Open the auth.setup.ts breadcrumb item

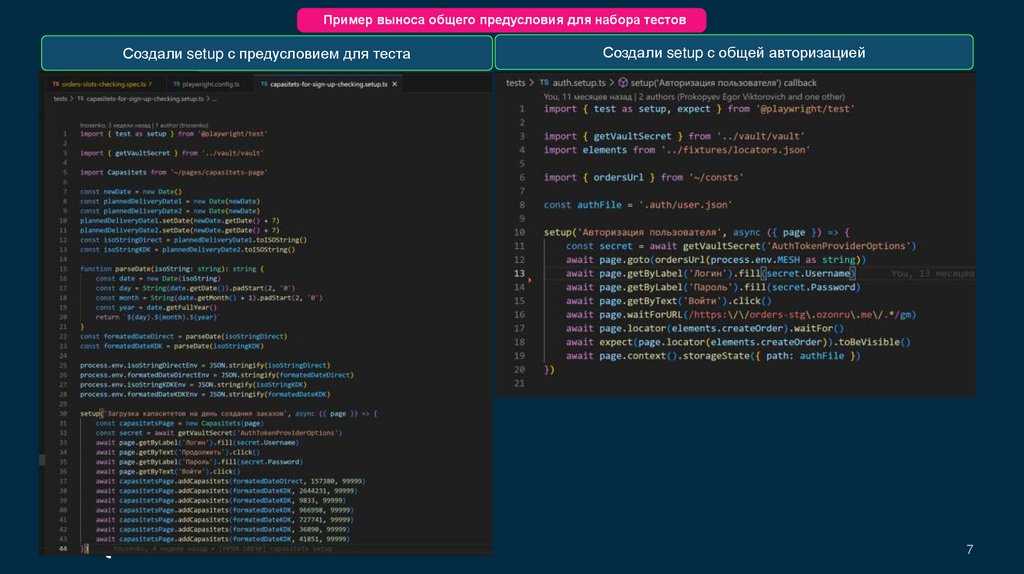[x=579, y=83]
